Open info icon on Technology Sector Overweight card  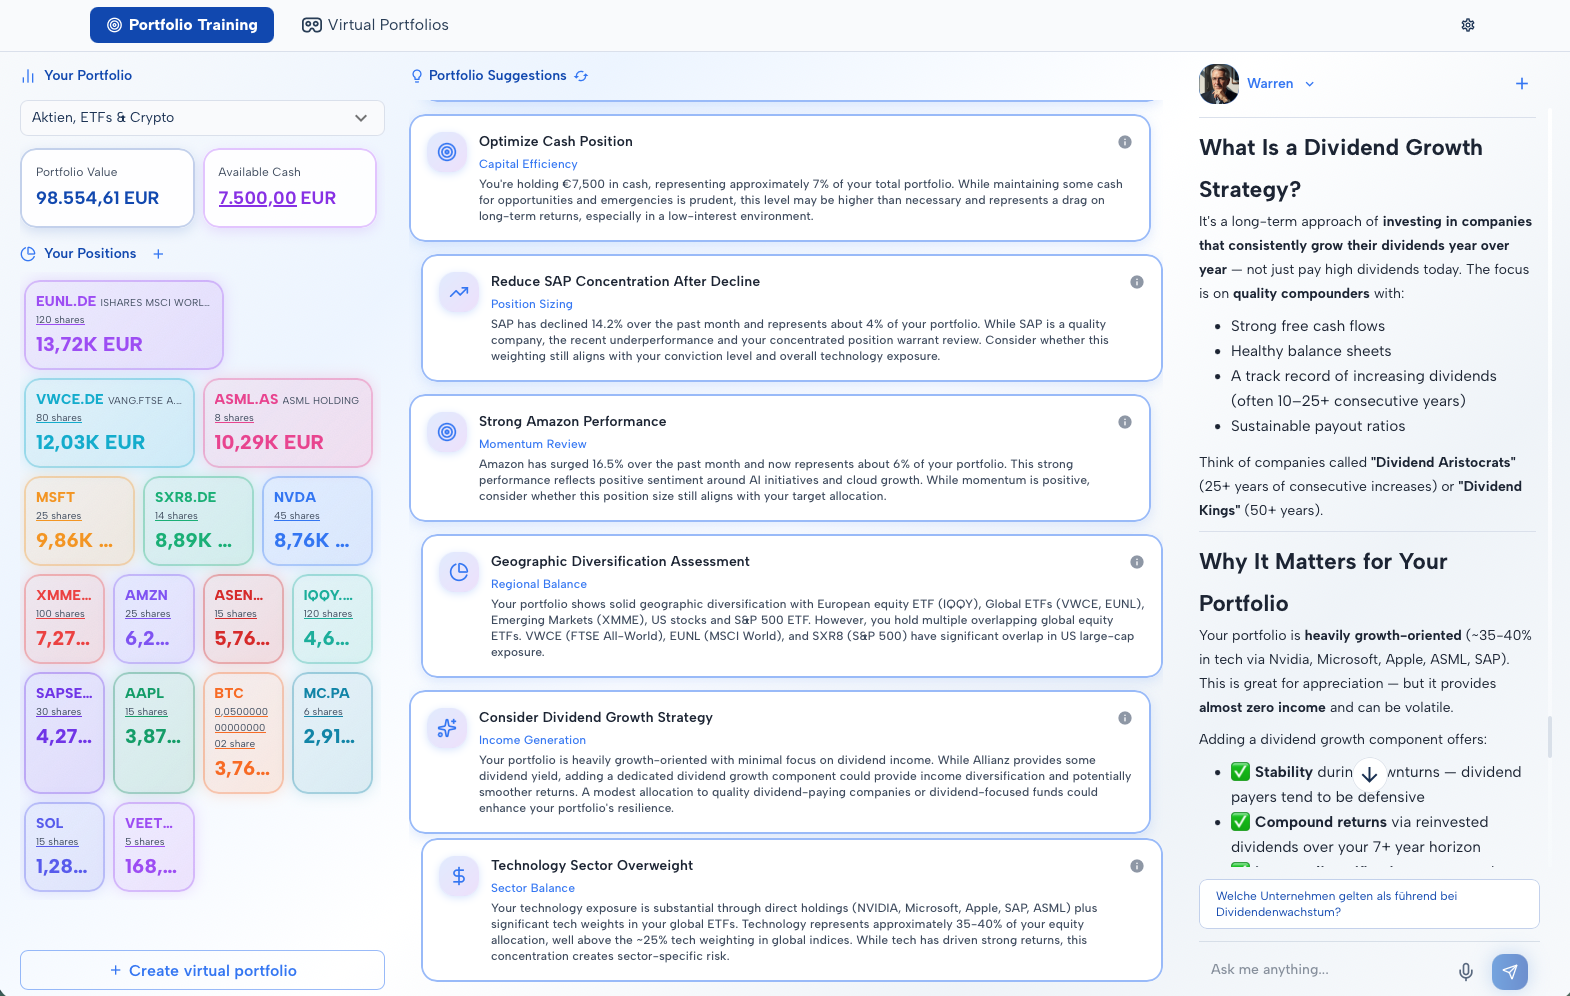(1136, 866)
